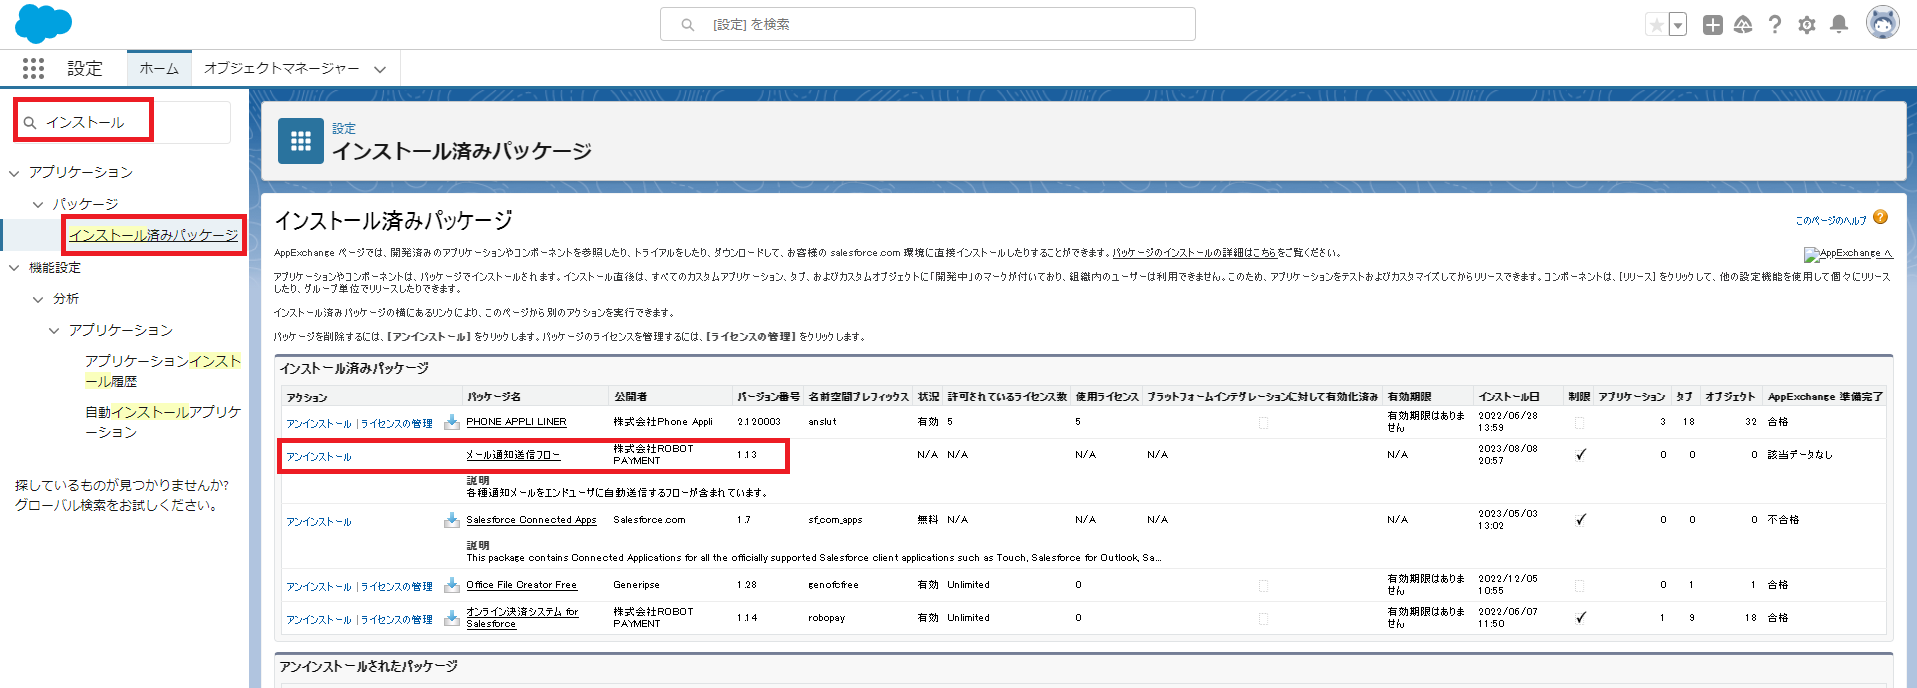Toggle 制限 checkbox in オンライン決済システム row
Viewport: 1917px width, 688px height.
[x=1580, y=618]
